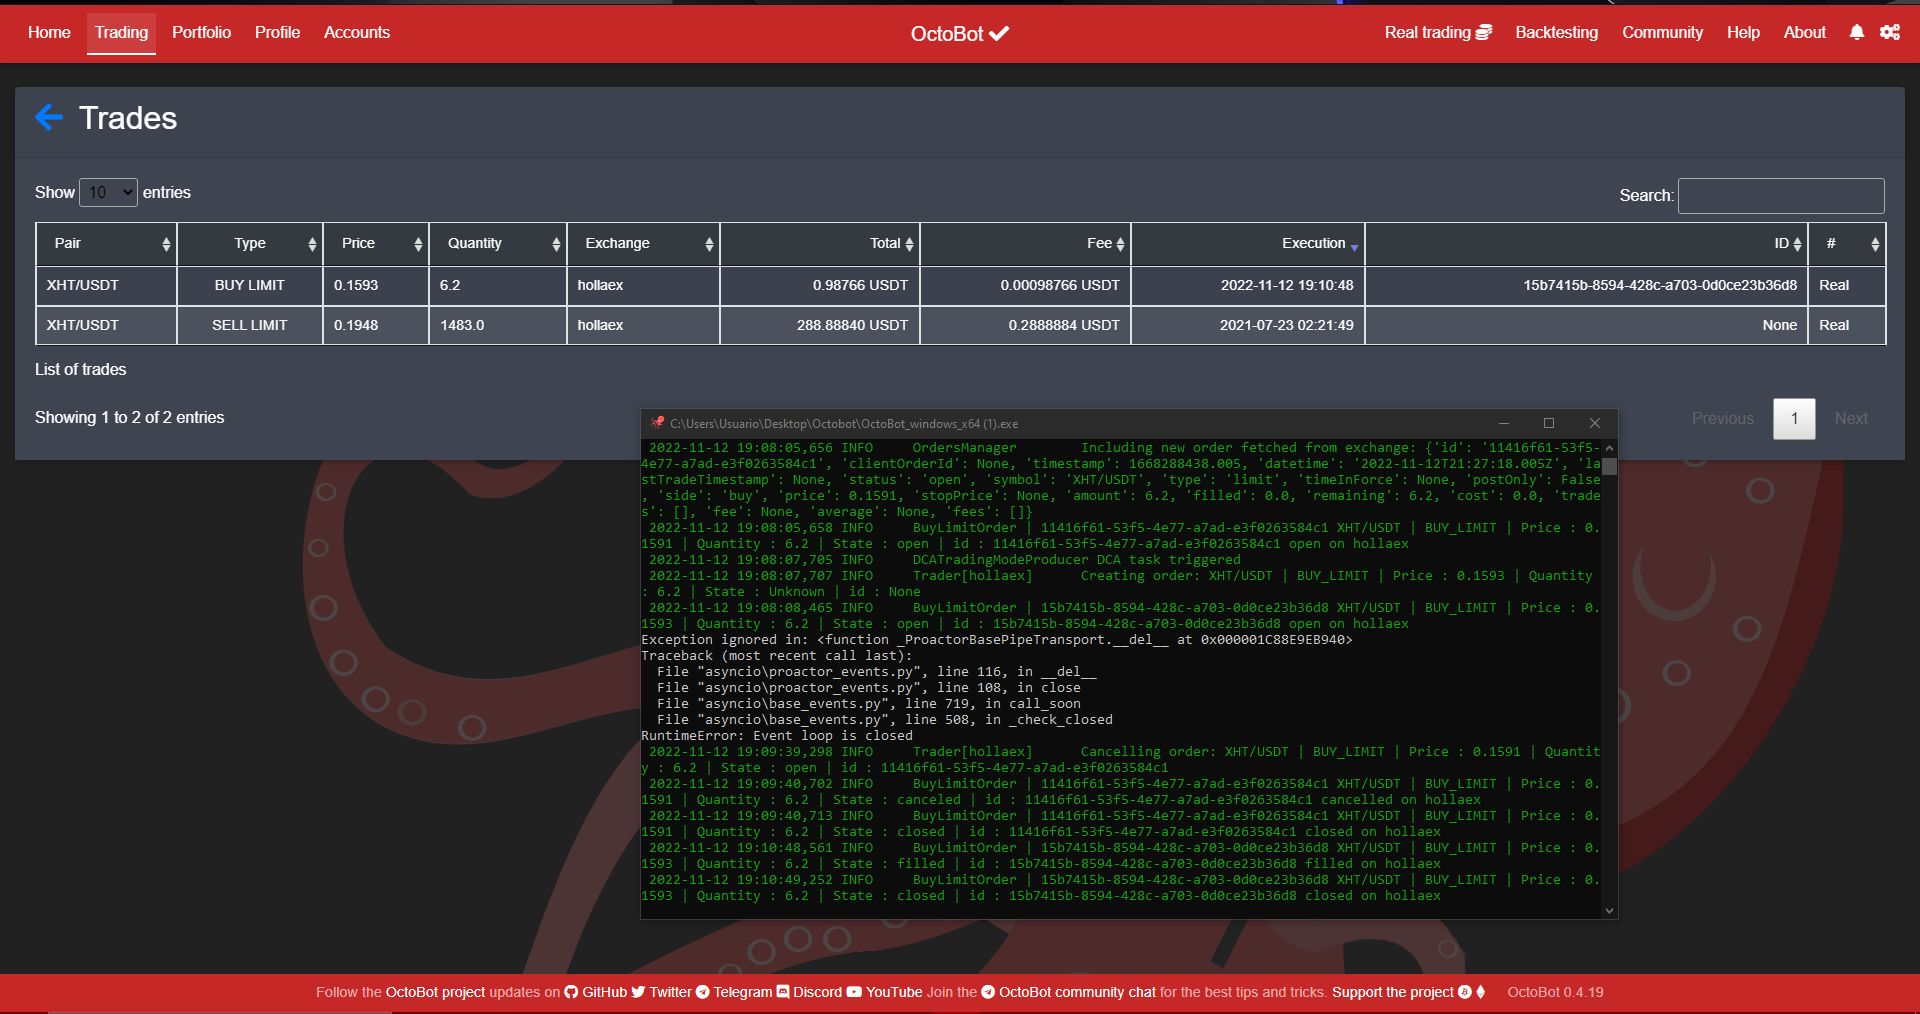
Task: Sort by the Exchange column header arrows
Action: pyautogui.click(x=709, y=244)
